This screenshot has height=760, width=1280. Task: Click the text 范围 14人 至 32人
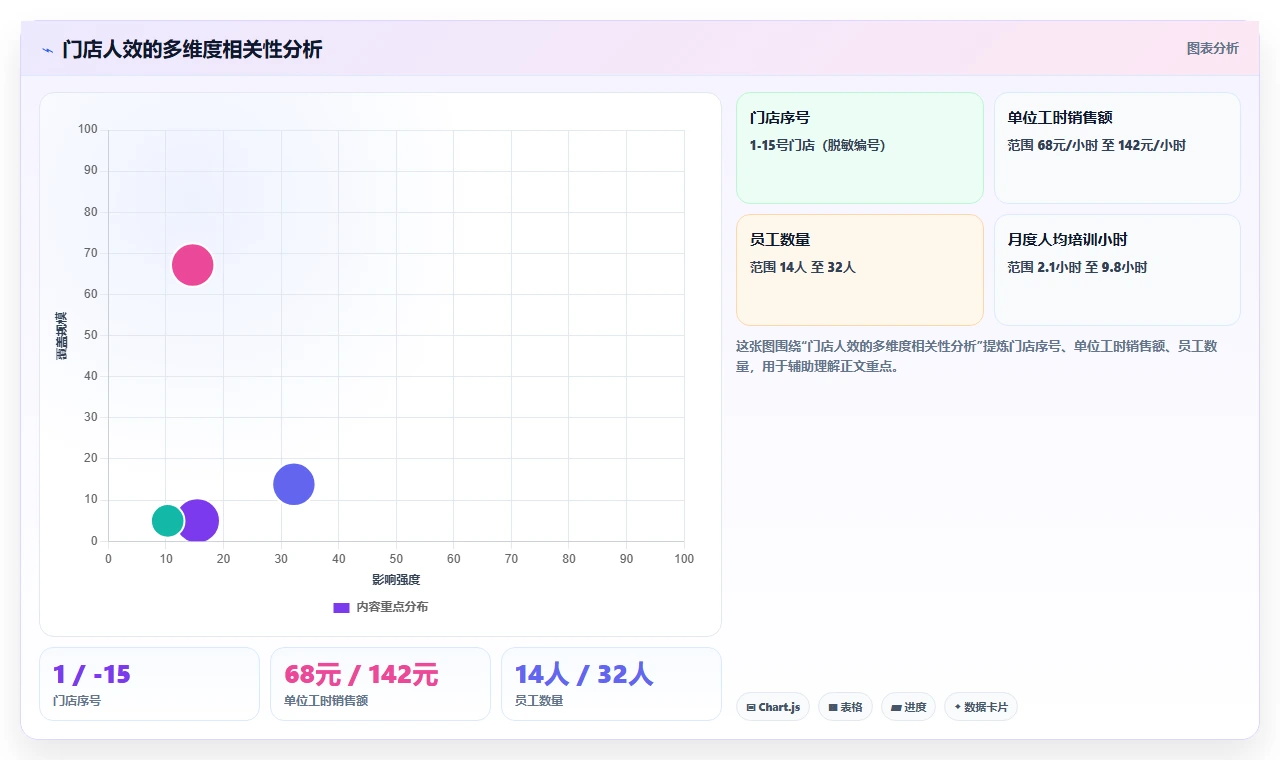pos(803,268)
